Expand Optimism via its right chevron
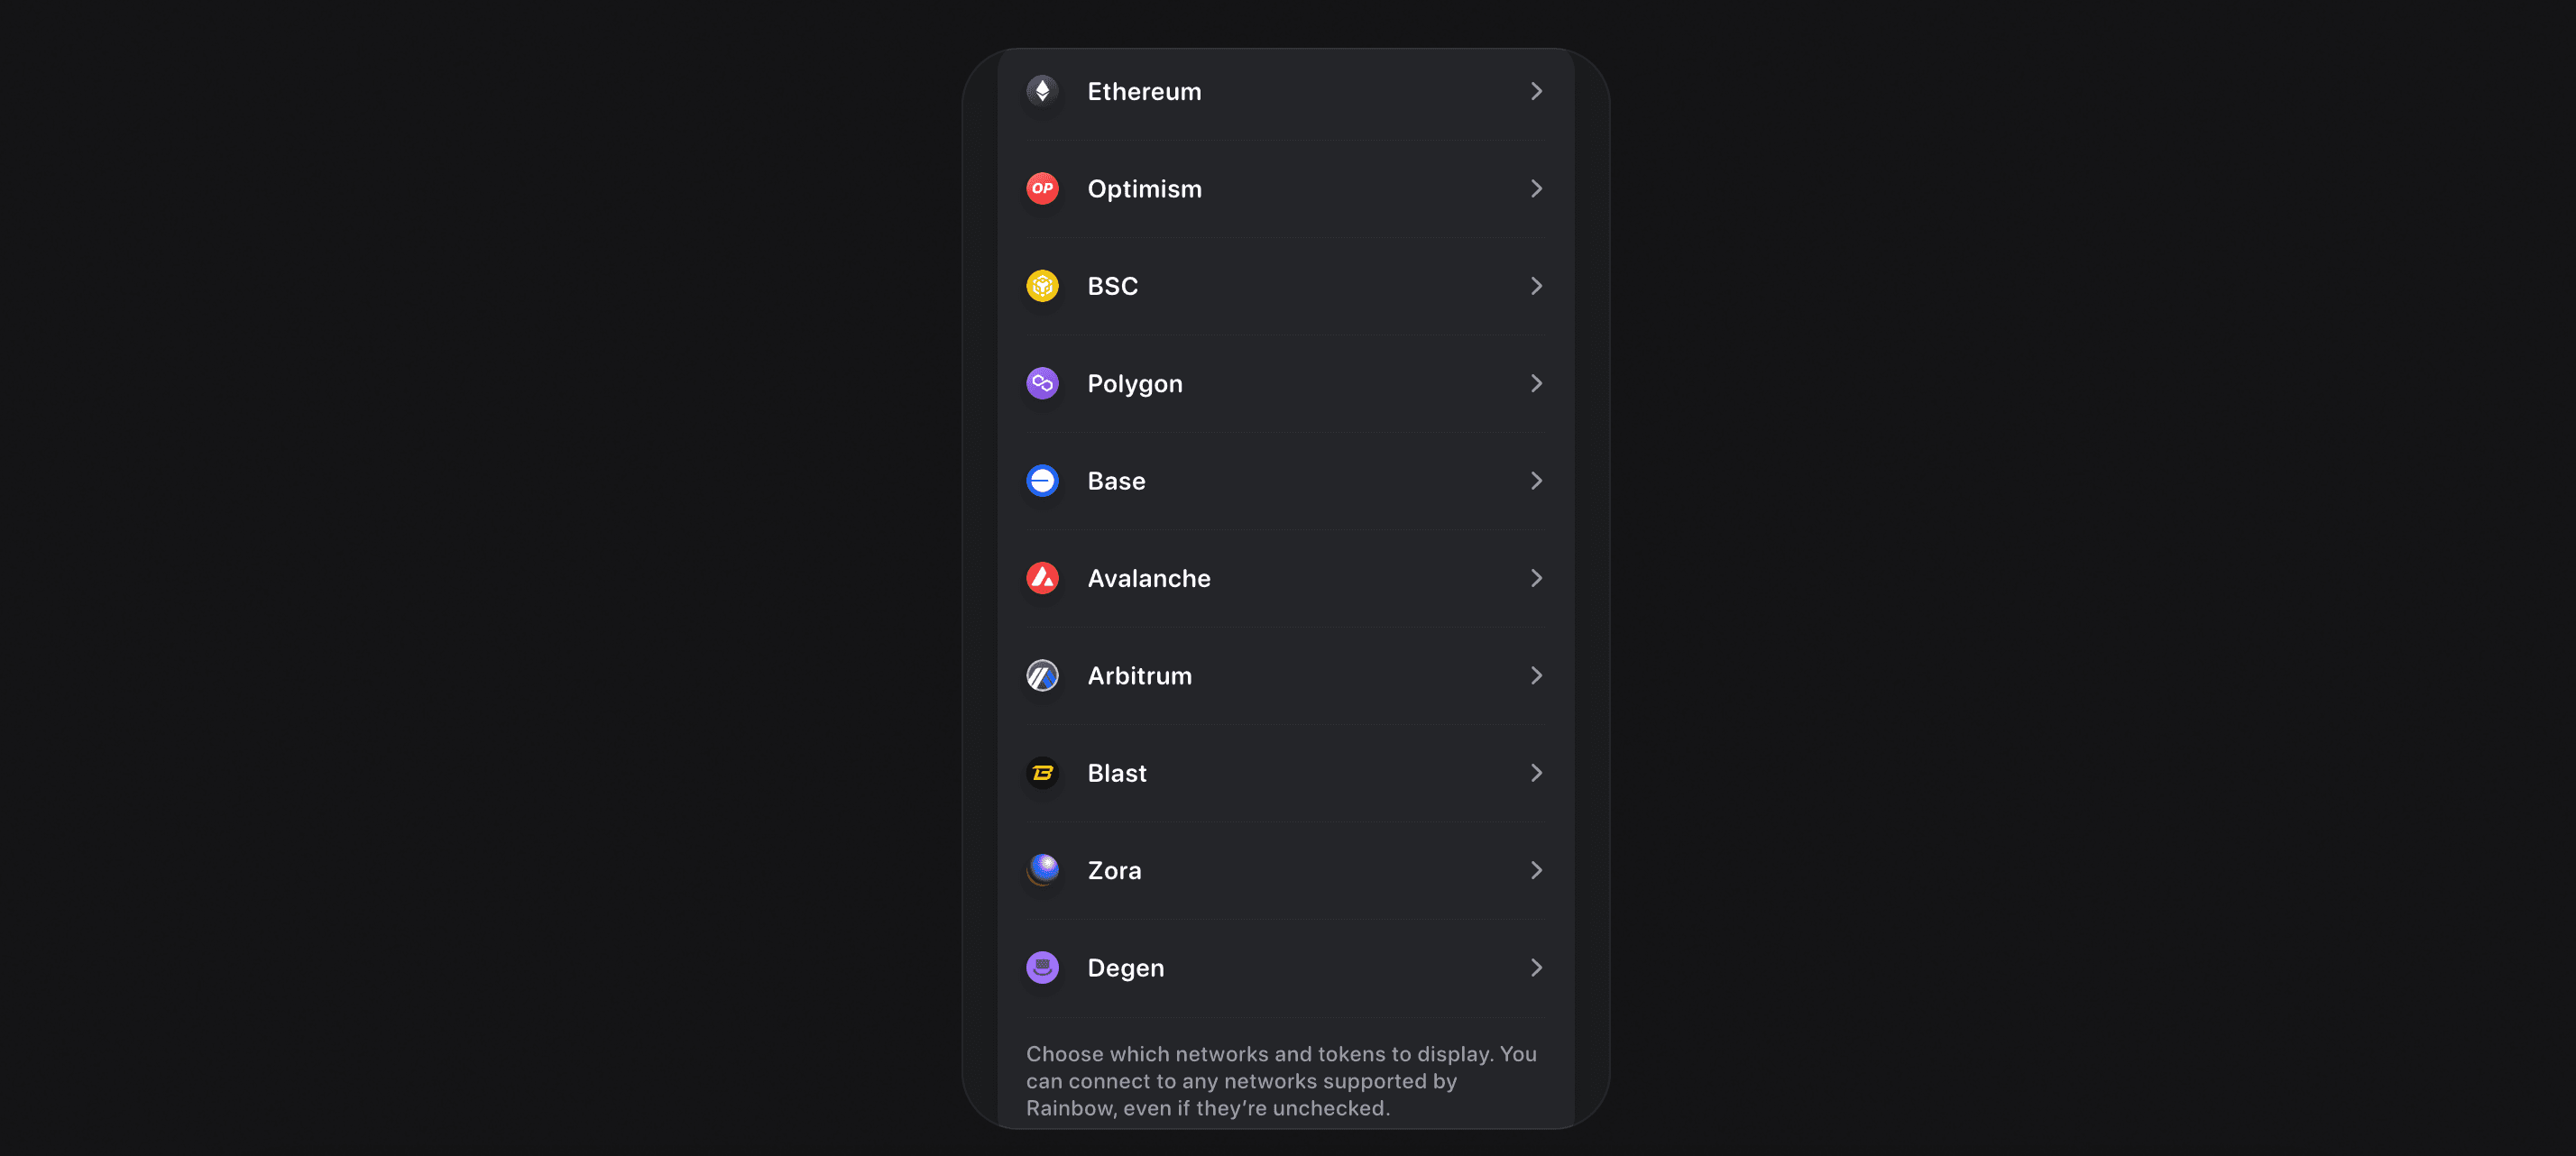Image resolution: width=2576 pixels, height=1156 pixels. [x=1536, y=188]
